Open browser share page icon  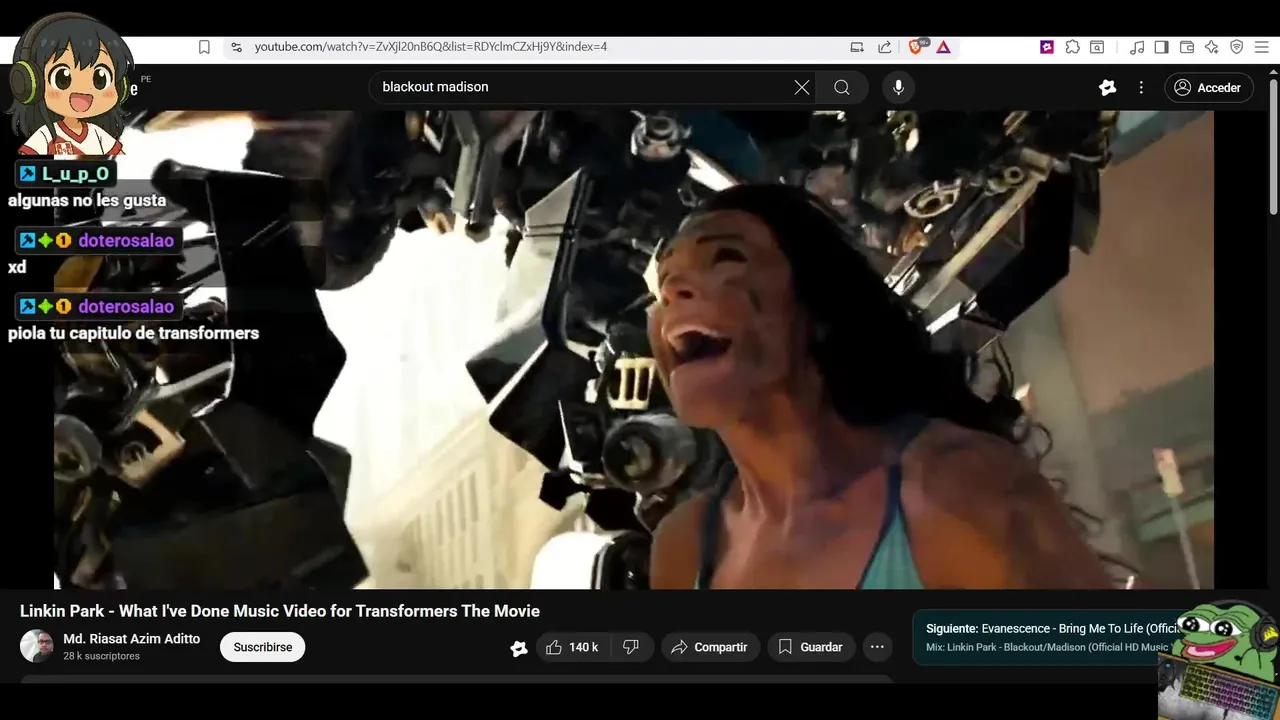tap(885, 47)
